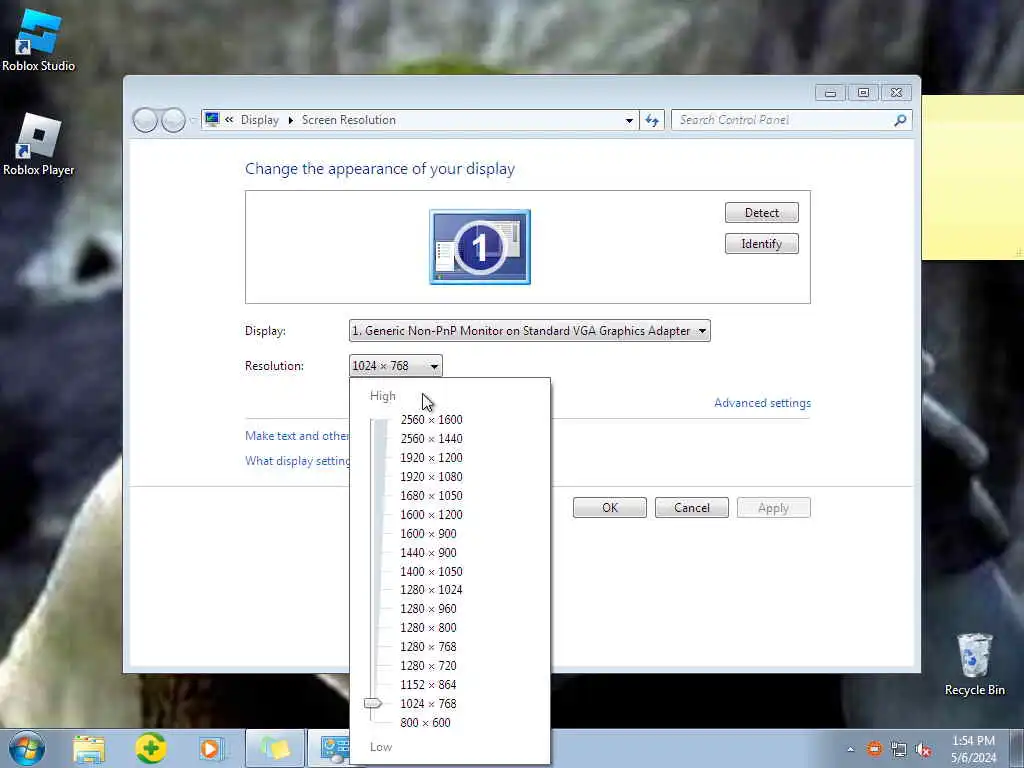This screenshot has width=1024, height=768.
Task: Choose the 1600 × 900 resolution
Action: click(x=428, y=534)
